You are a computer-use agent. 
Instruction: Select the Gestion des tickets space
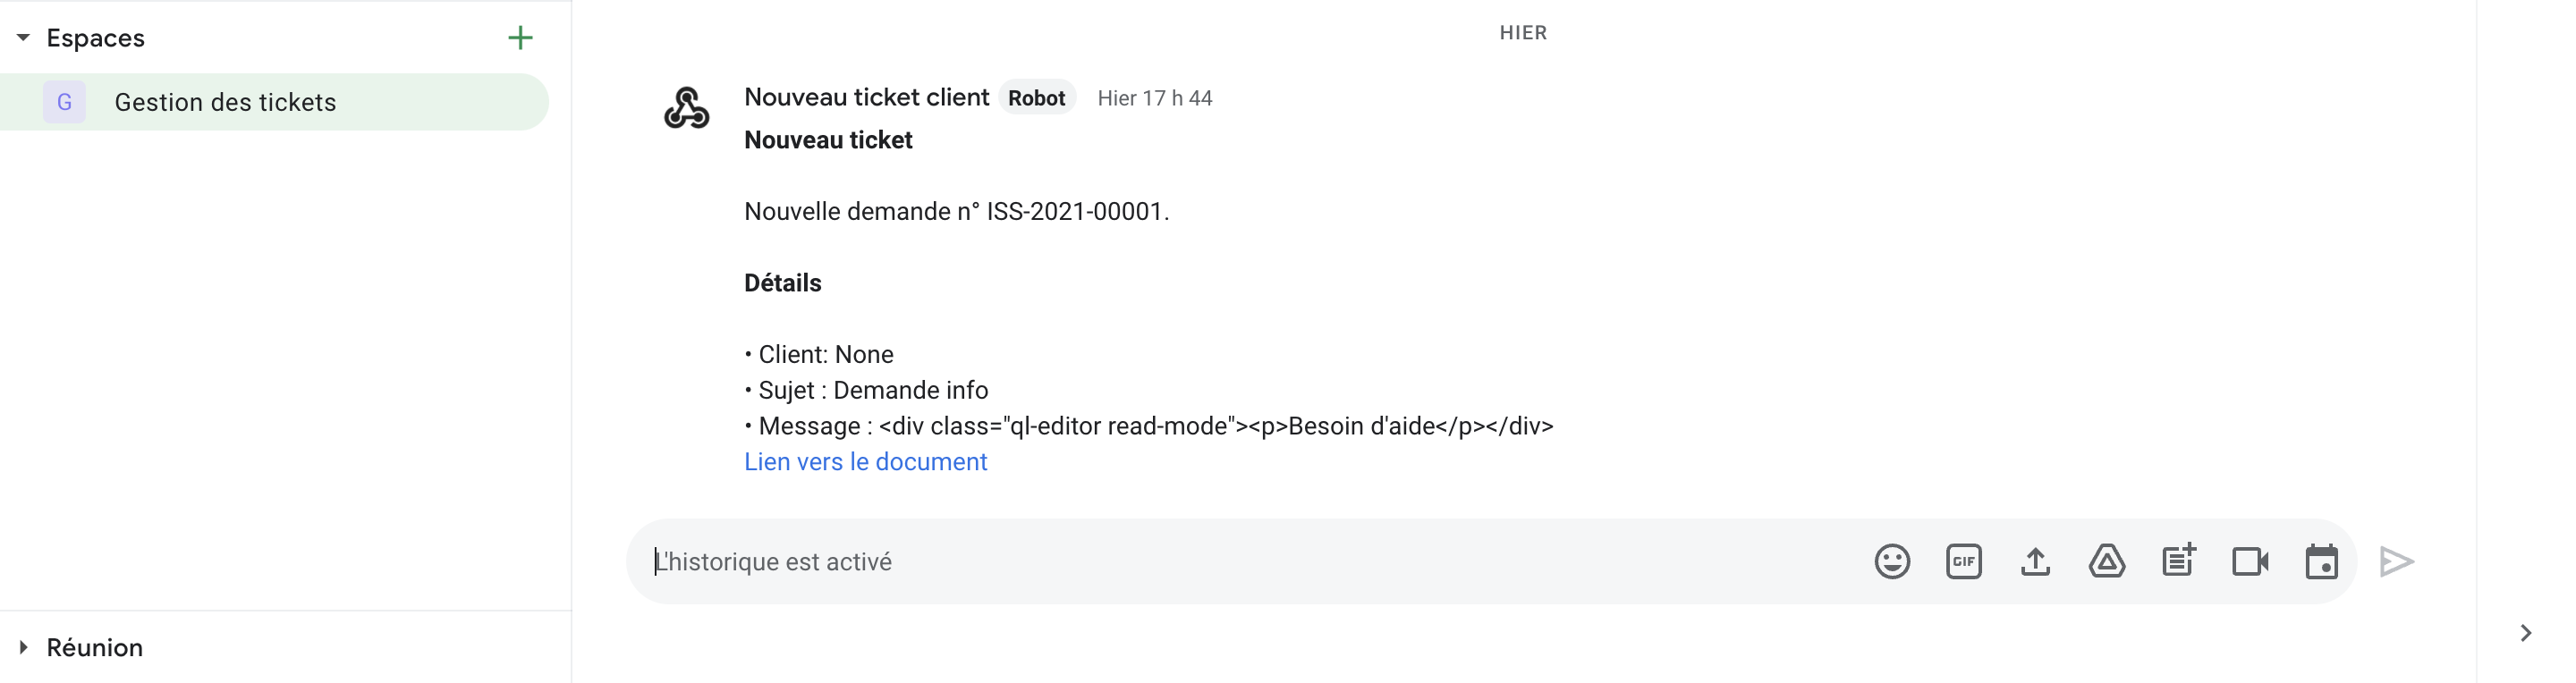225,102
